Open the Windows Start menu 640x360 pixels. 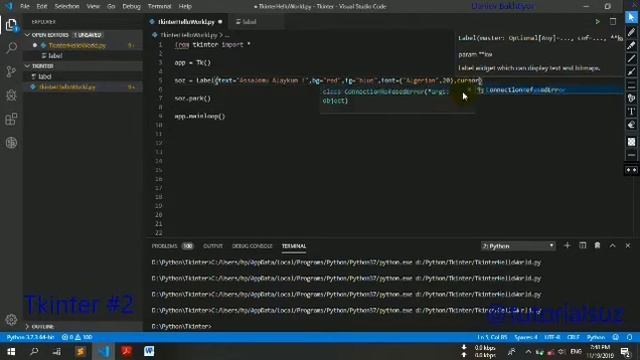coord(11,351)
